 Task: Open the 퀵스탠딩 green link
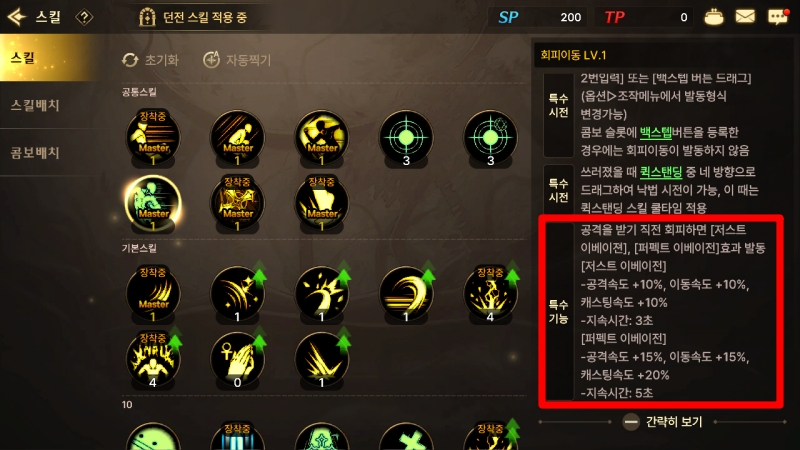(661, 172)
